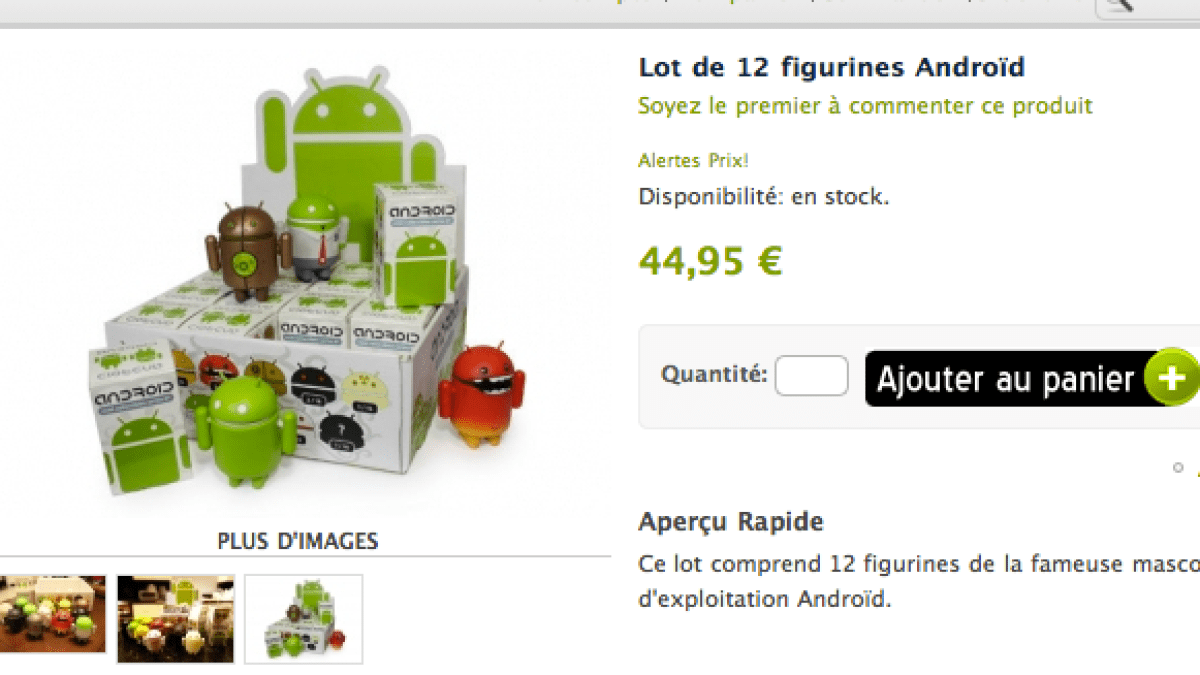Image resolution: width=1200 pixels, height=675 pixels.
Task: Click the 44,95 € price
Action: pyautogui.click(x=710, y=262)
